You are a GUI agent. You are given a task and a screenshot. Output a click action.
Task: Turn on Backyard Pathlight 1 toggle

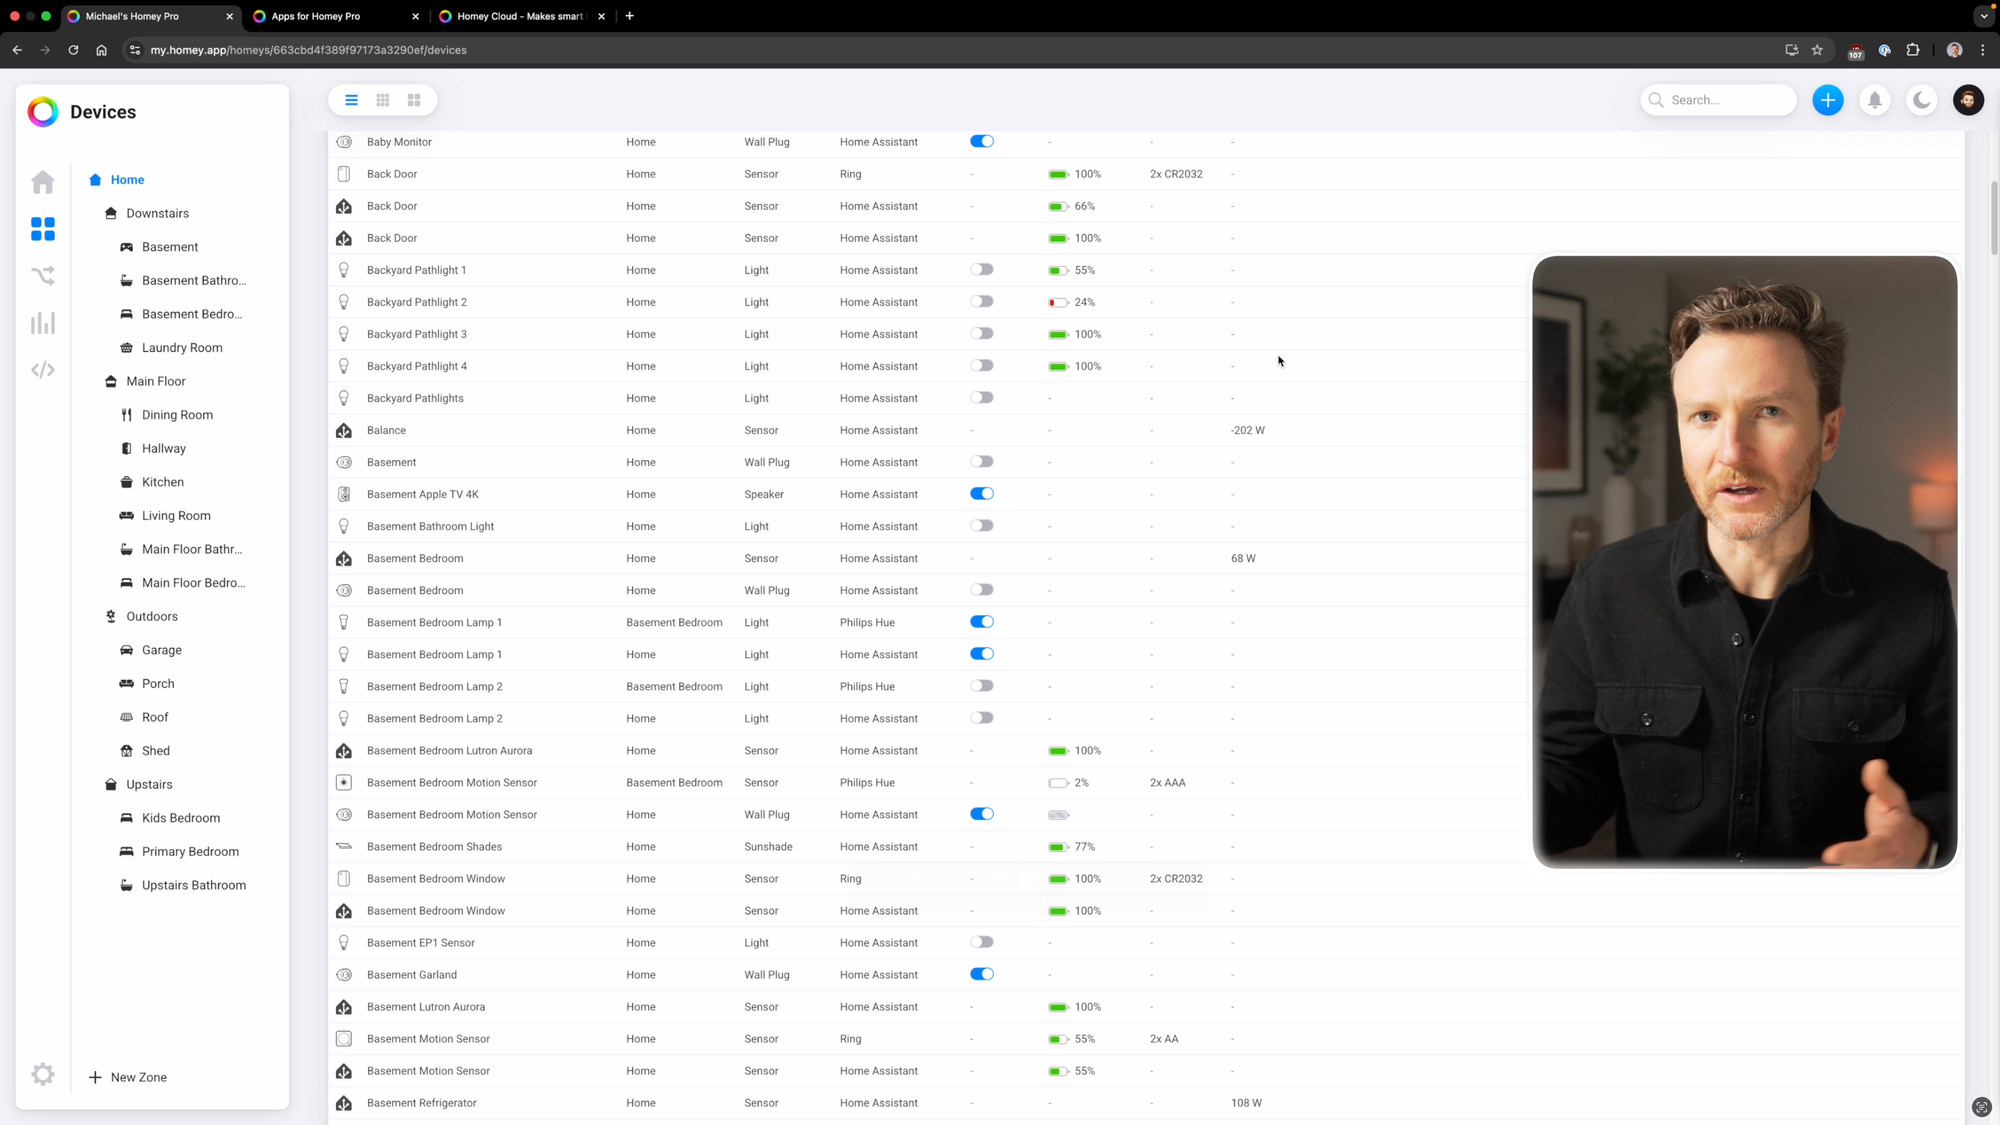coord(981,270)
